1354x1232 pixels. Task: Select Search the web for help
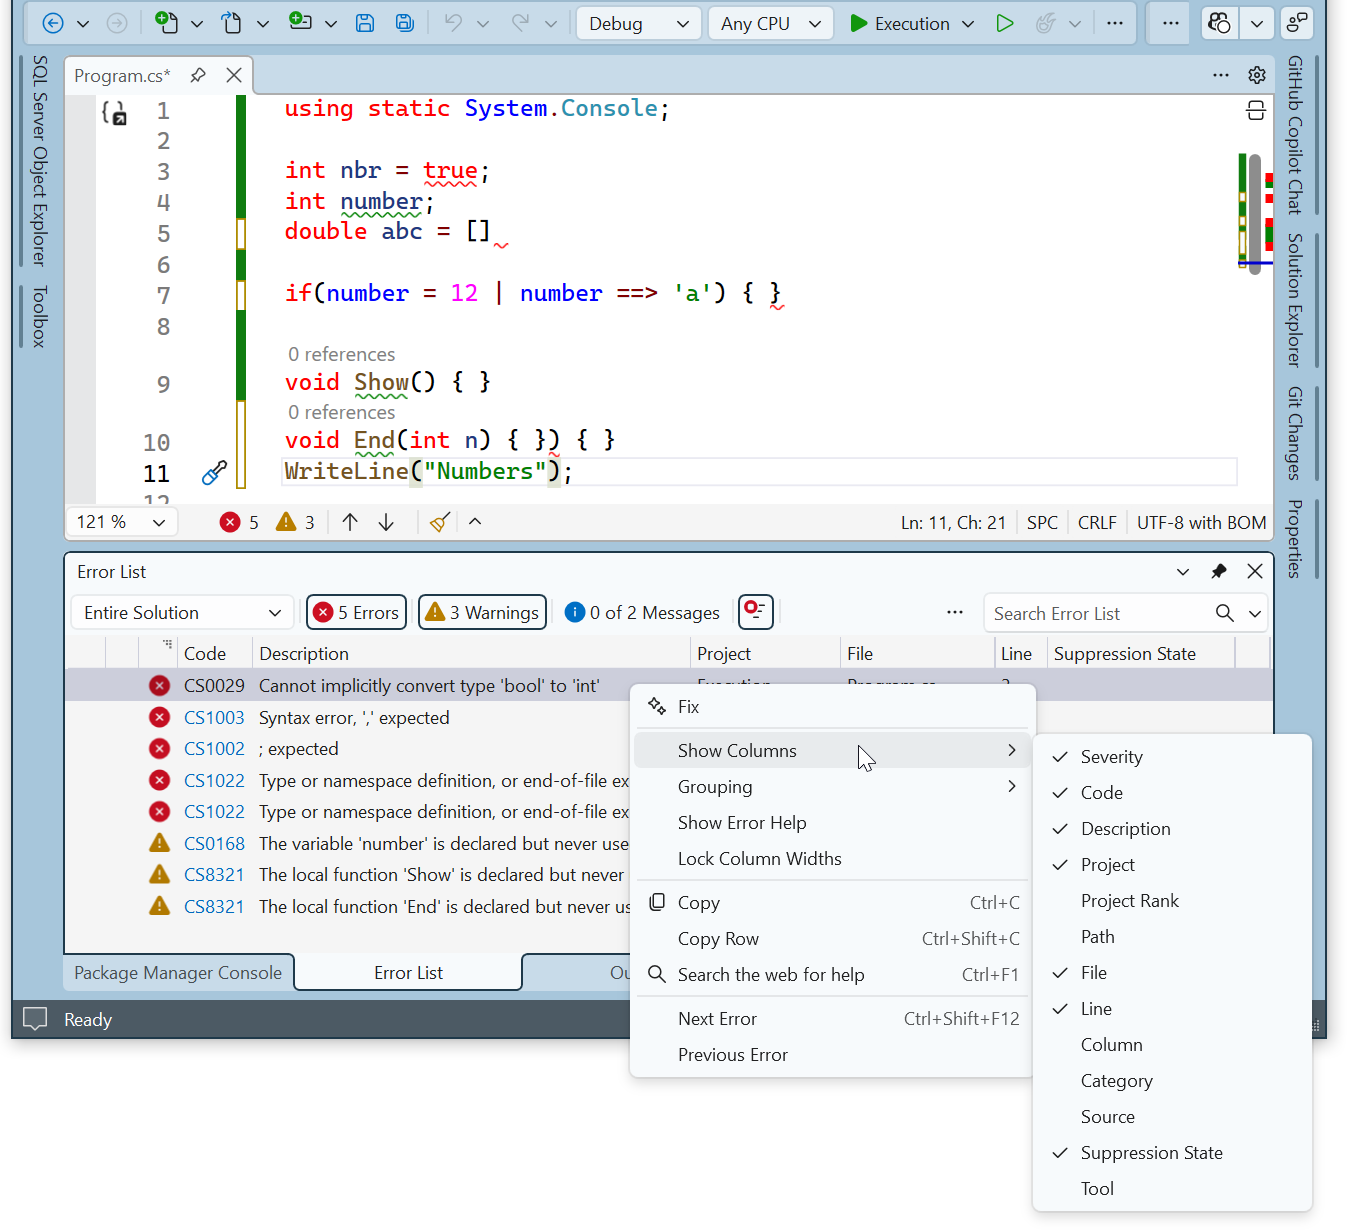pyautogui.click(x=832, y=975)
